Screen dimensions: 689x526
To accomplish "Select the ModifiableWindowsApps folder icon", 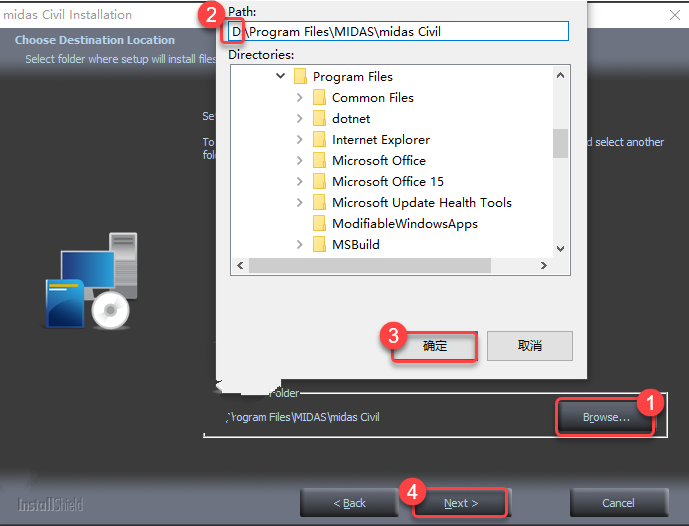I will (319, 223).
